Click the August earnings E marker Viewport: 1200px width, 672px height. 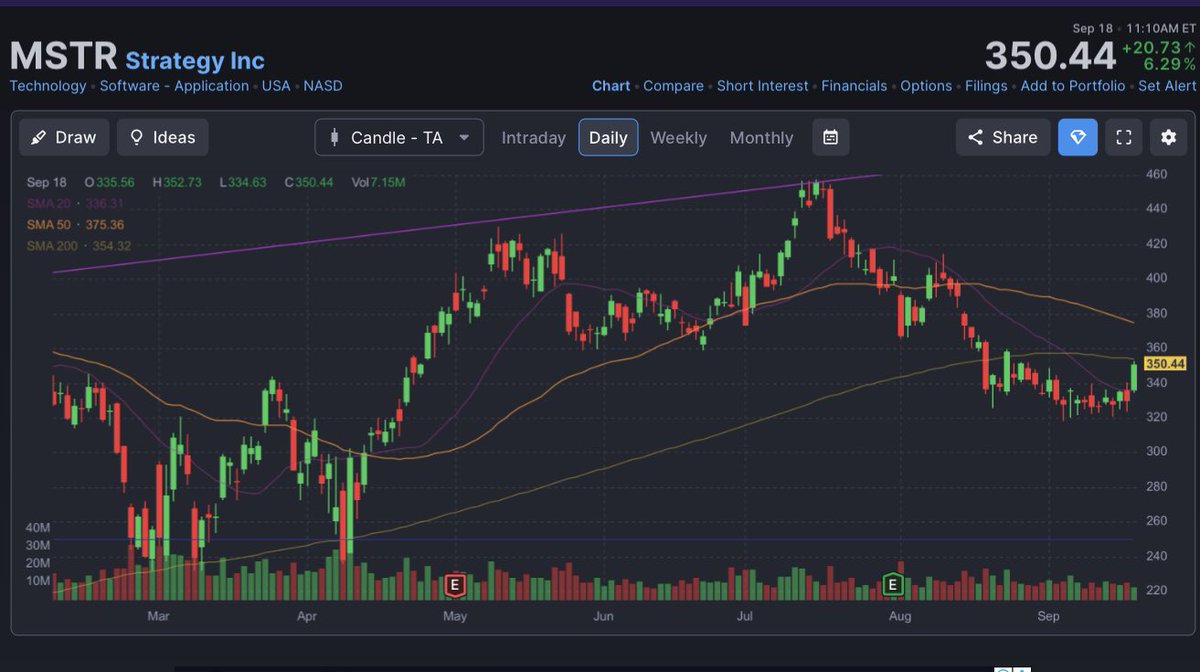892,585
